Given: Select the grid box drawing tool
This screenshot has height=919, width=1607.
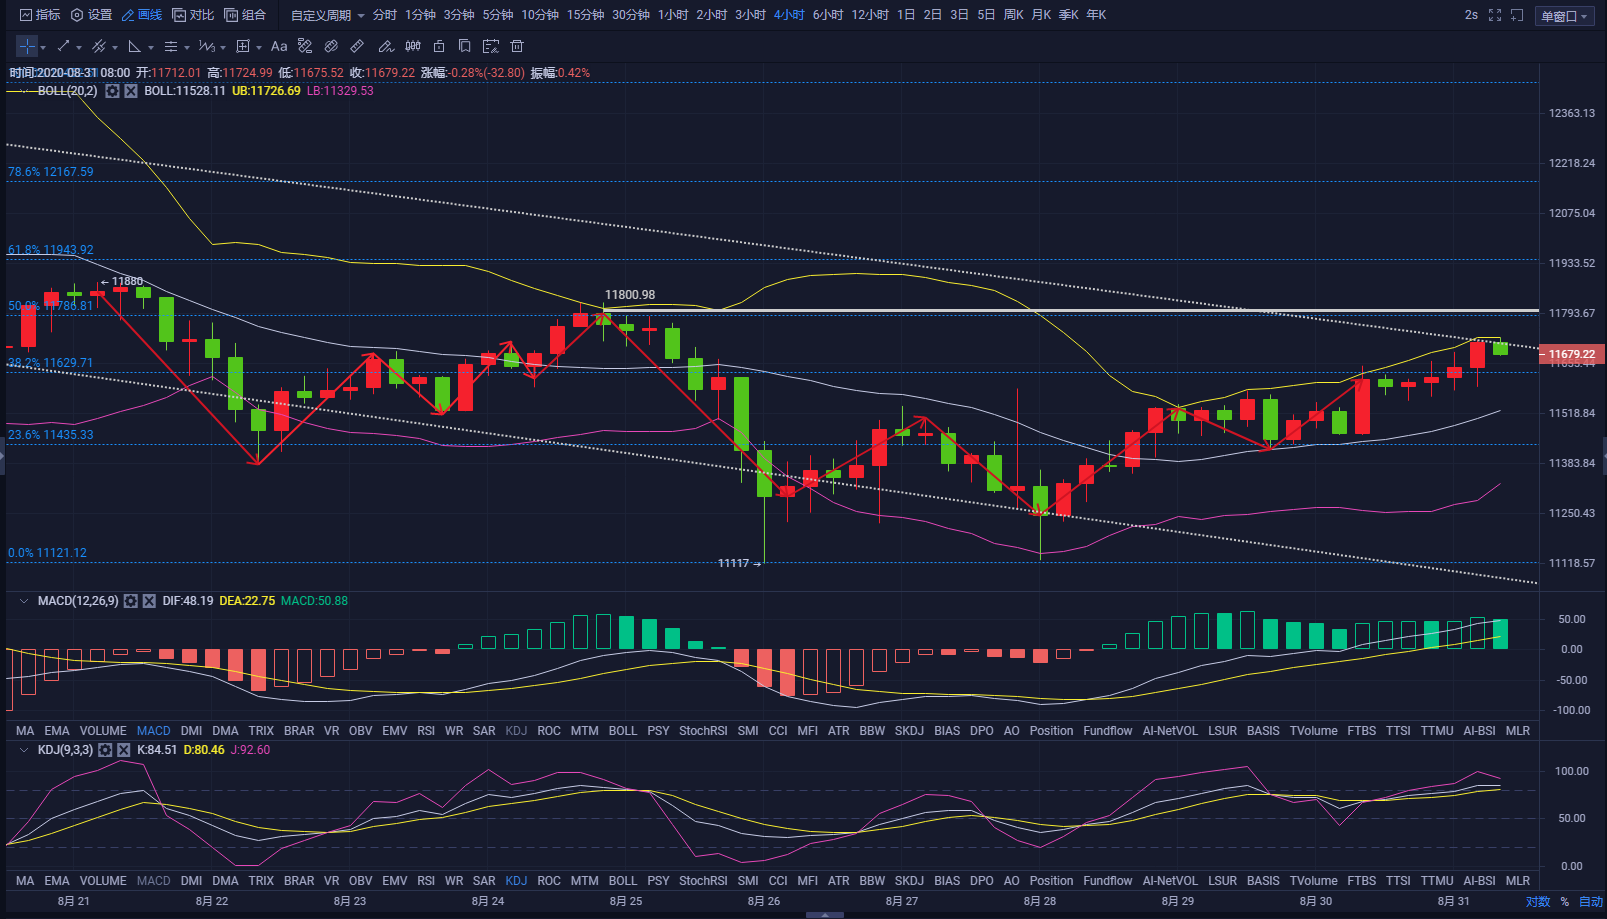Looking at the screenshot, I should point(243,46).
